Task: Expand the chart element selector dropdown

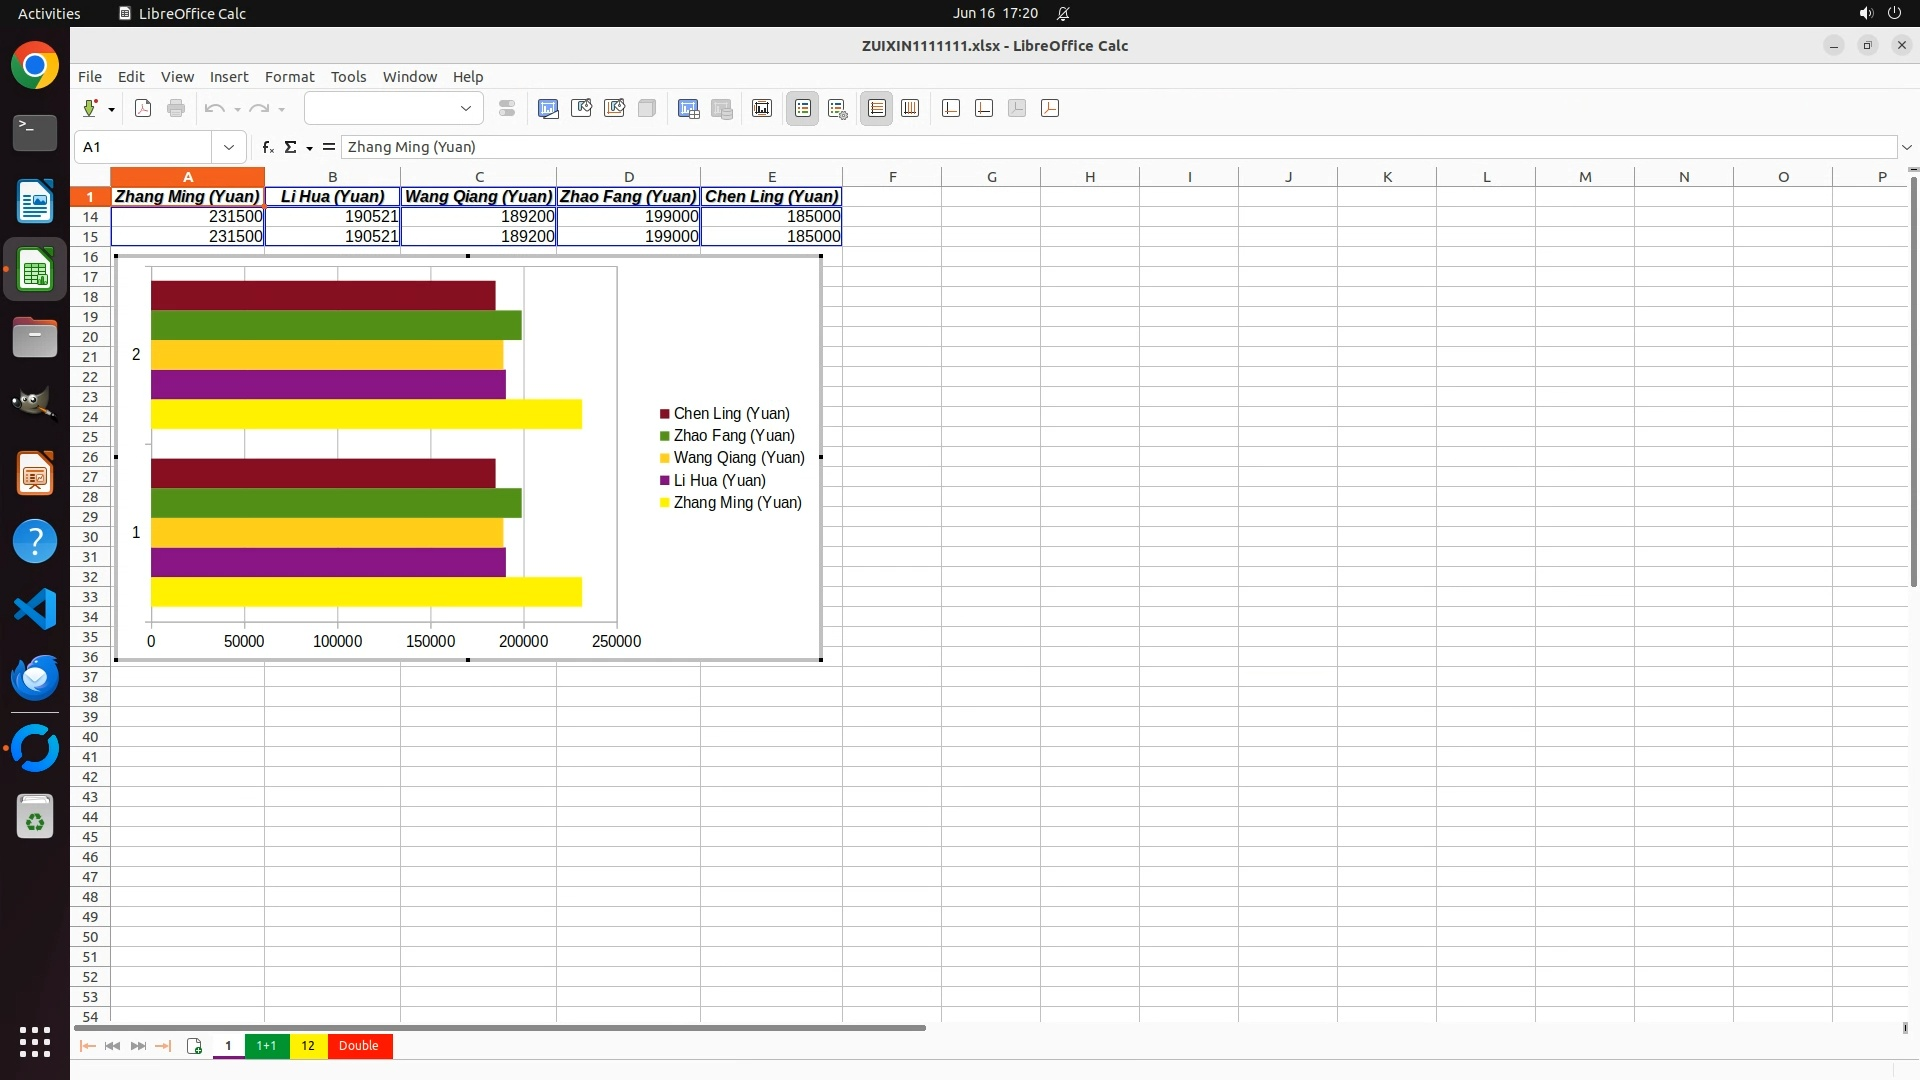Action: coord(465,108)
